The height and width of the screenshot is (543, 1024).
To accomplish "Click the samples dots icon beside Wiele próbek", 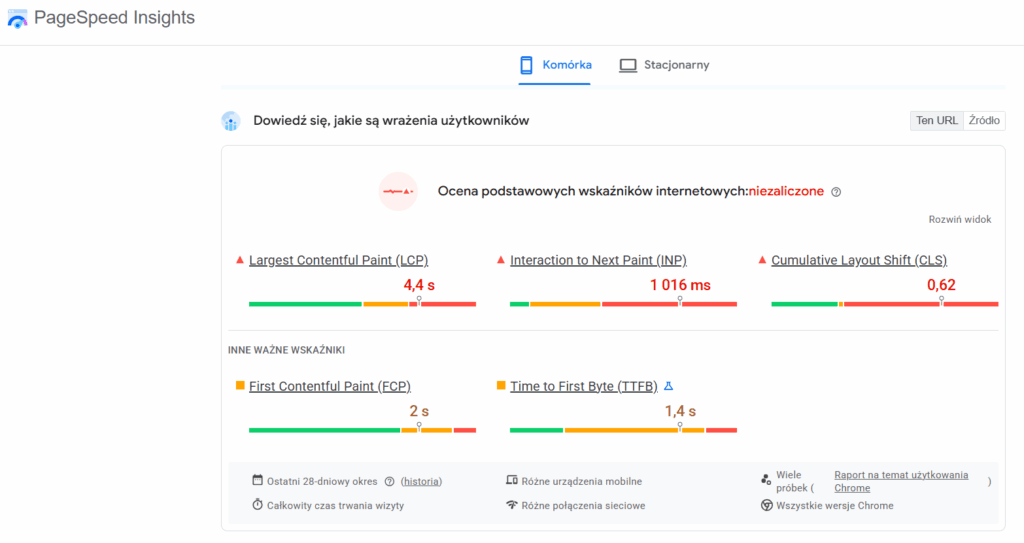I will (766, 480).
